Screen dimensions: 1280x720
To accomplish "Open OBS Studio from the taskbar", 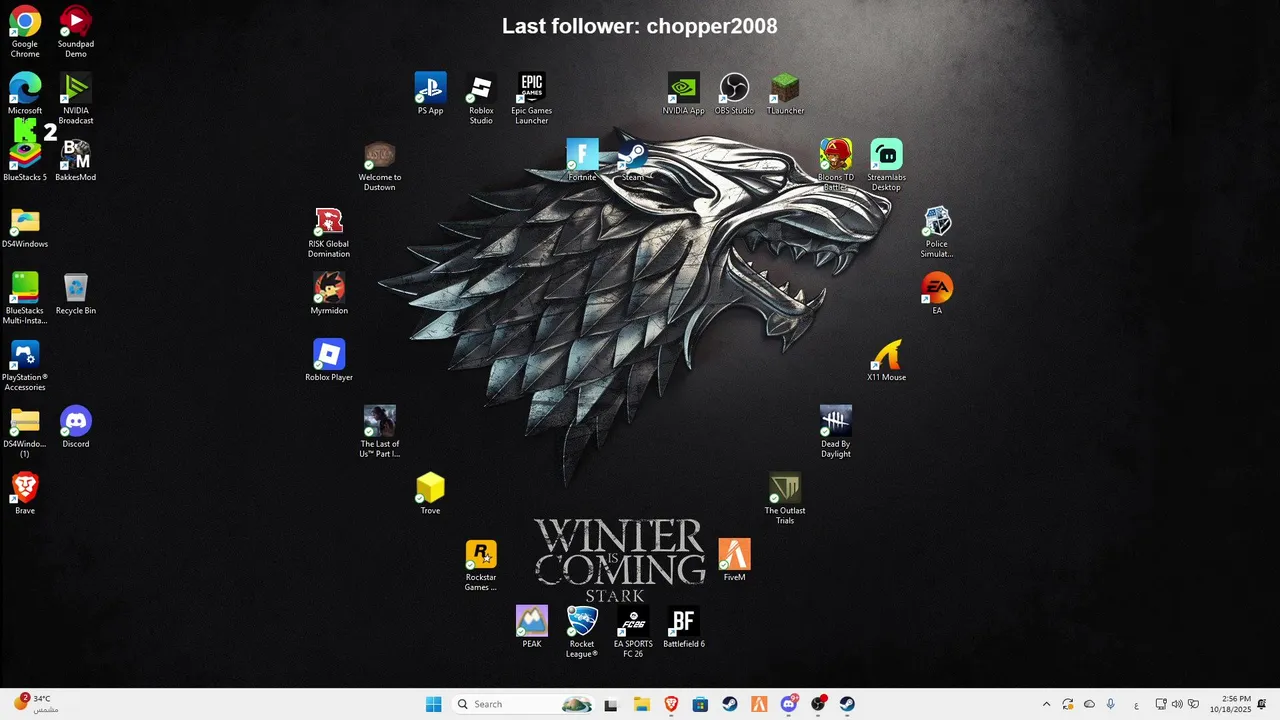I will click(818, 704).
